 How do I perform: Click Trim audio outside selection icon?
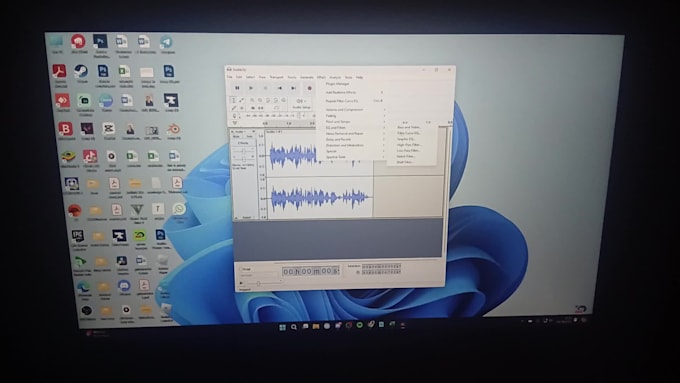pos(253,108)
